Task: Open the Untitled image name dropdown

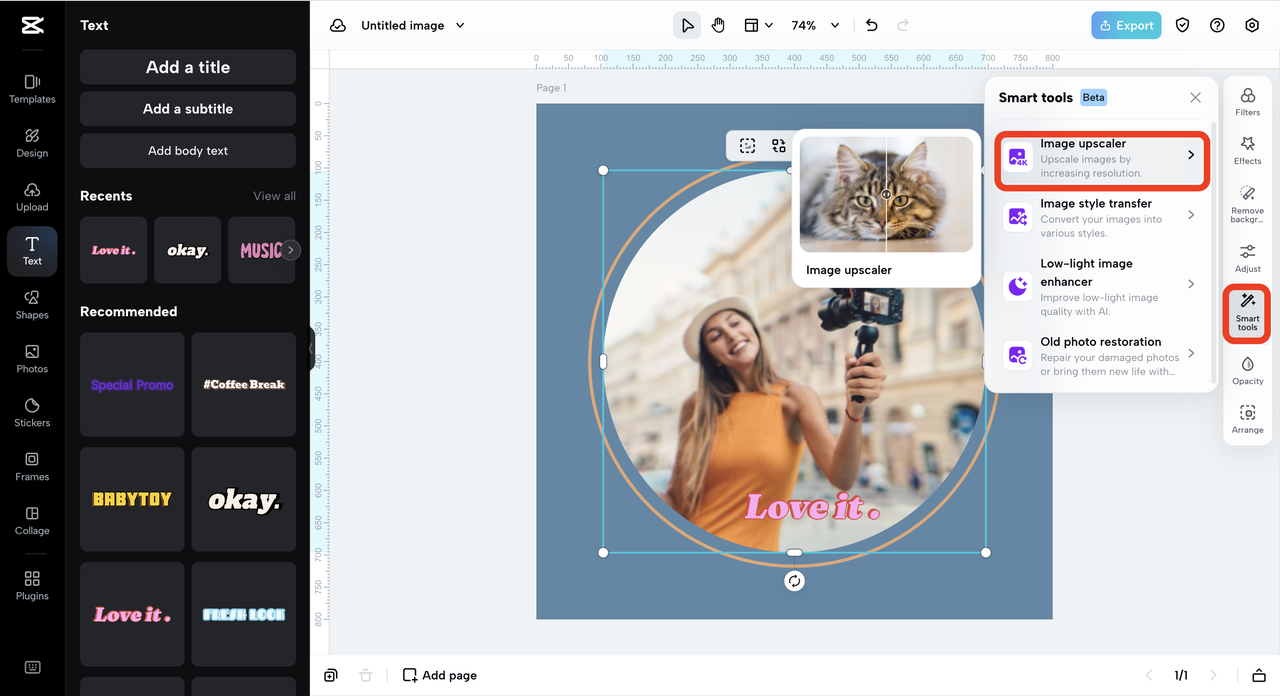Action: (413, 25)
